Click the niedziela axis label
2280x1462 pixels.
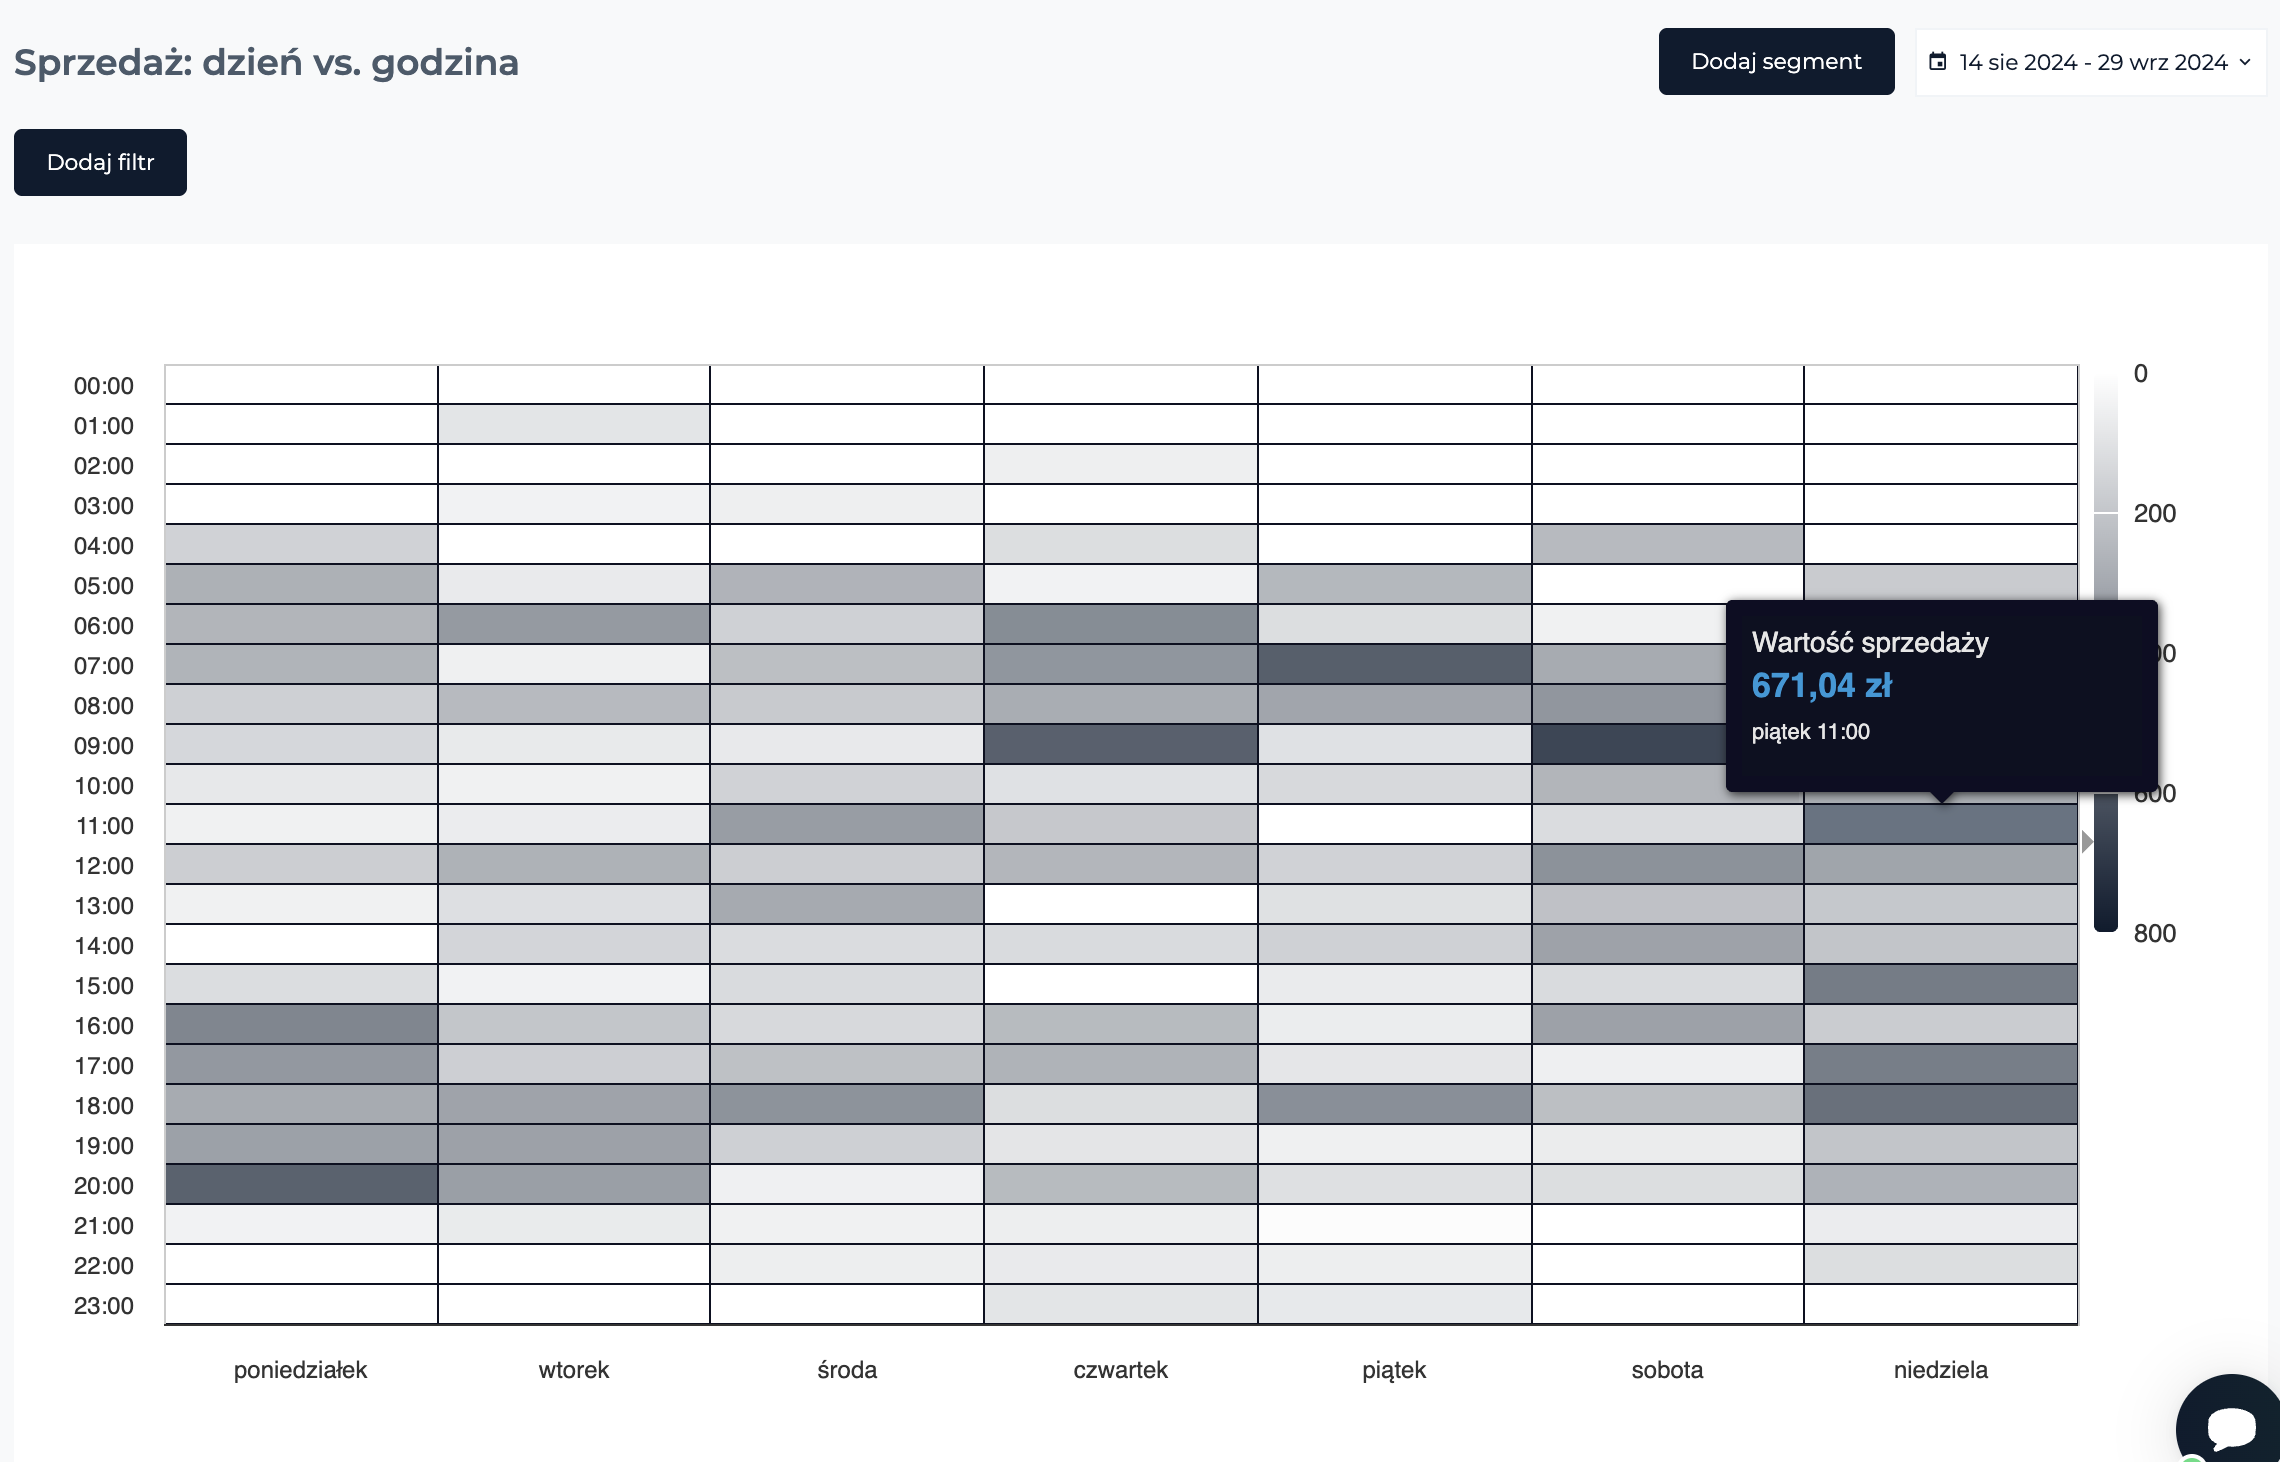[1941, 1370]
